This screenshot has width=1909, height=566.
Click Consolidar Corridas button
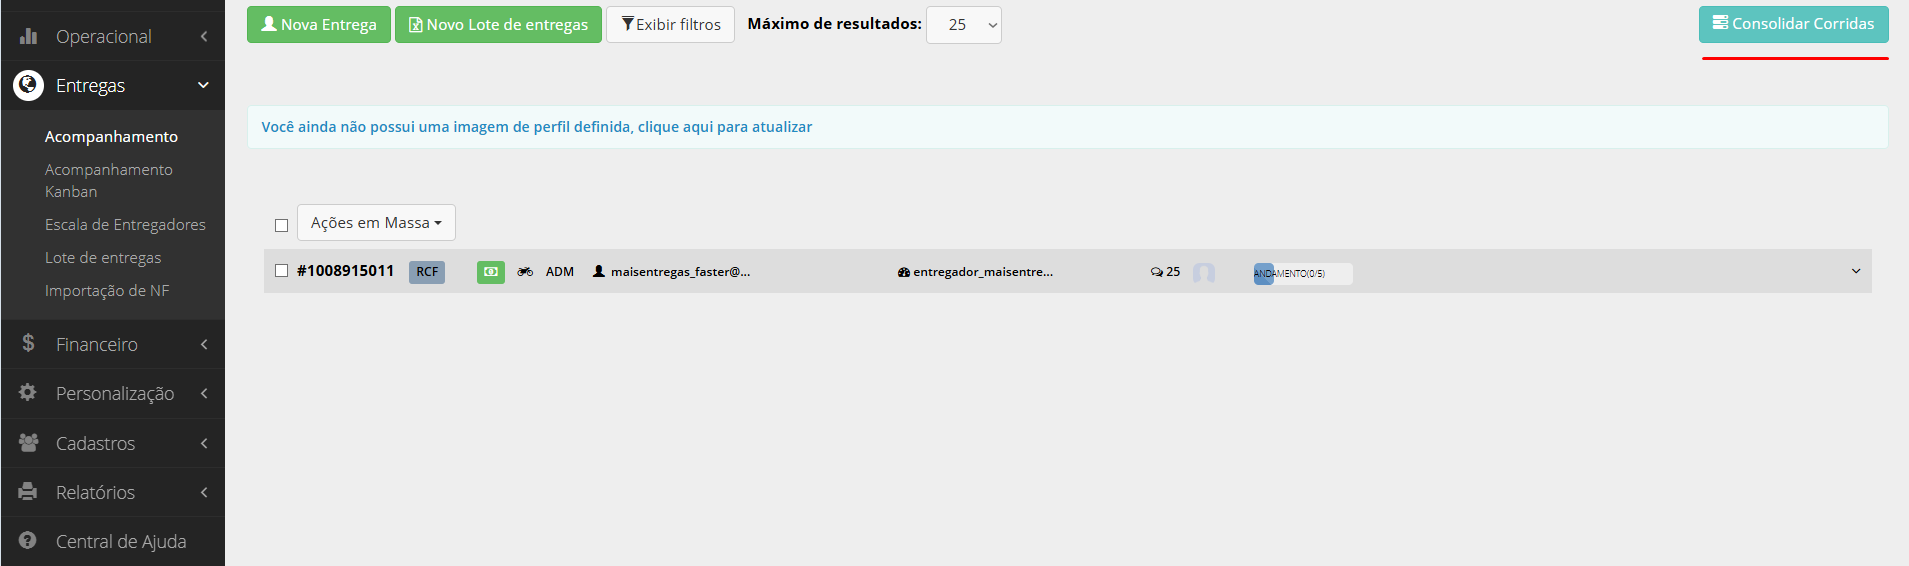(1794, 24)
